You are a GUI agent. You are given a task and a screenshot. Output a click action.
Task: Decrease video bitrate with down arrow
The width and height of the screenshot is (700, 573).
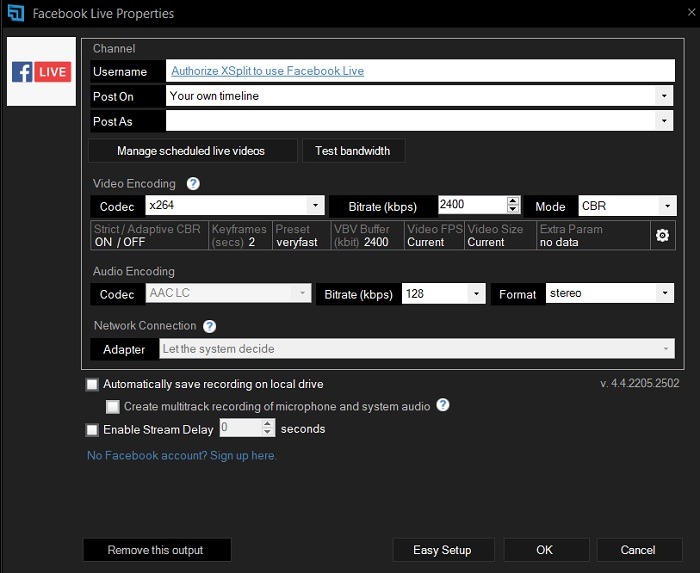(513, 209)
